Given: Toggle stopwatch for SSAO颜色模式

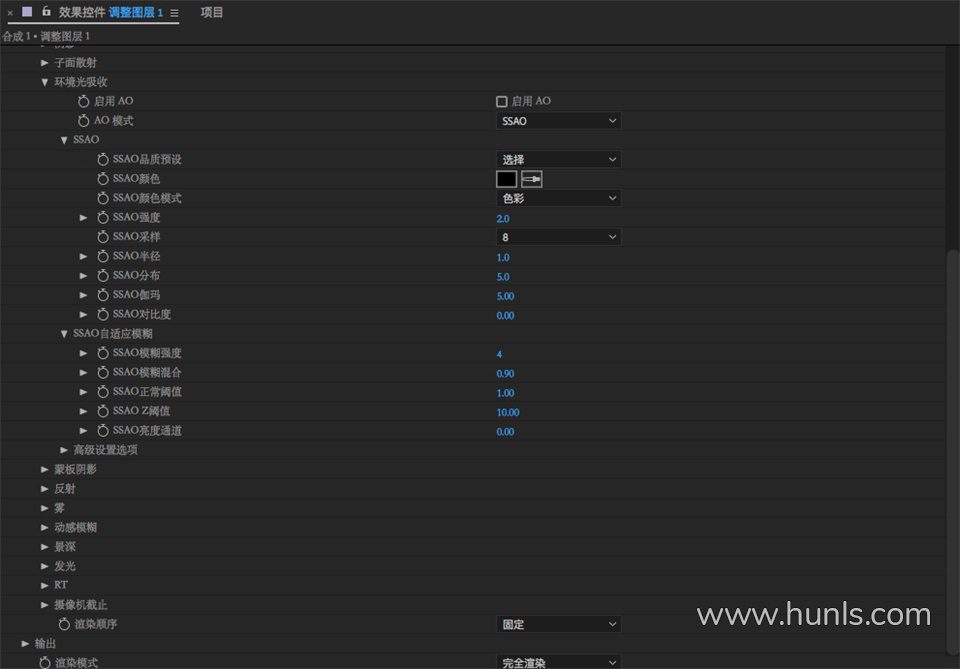Looking at the screenshot, I should tap(103, 198).
